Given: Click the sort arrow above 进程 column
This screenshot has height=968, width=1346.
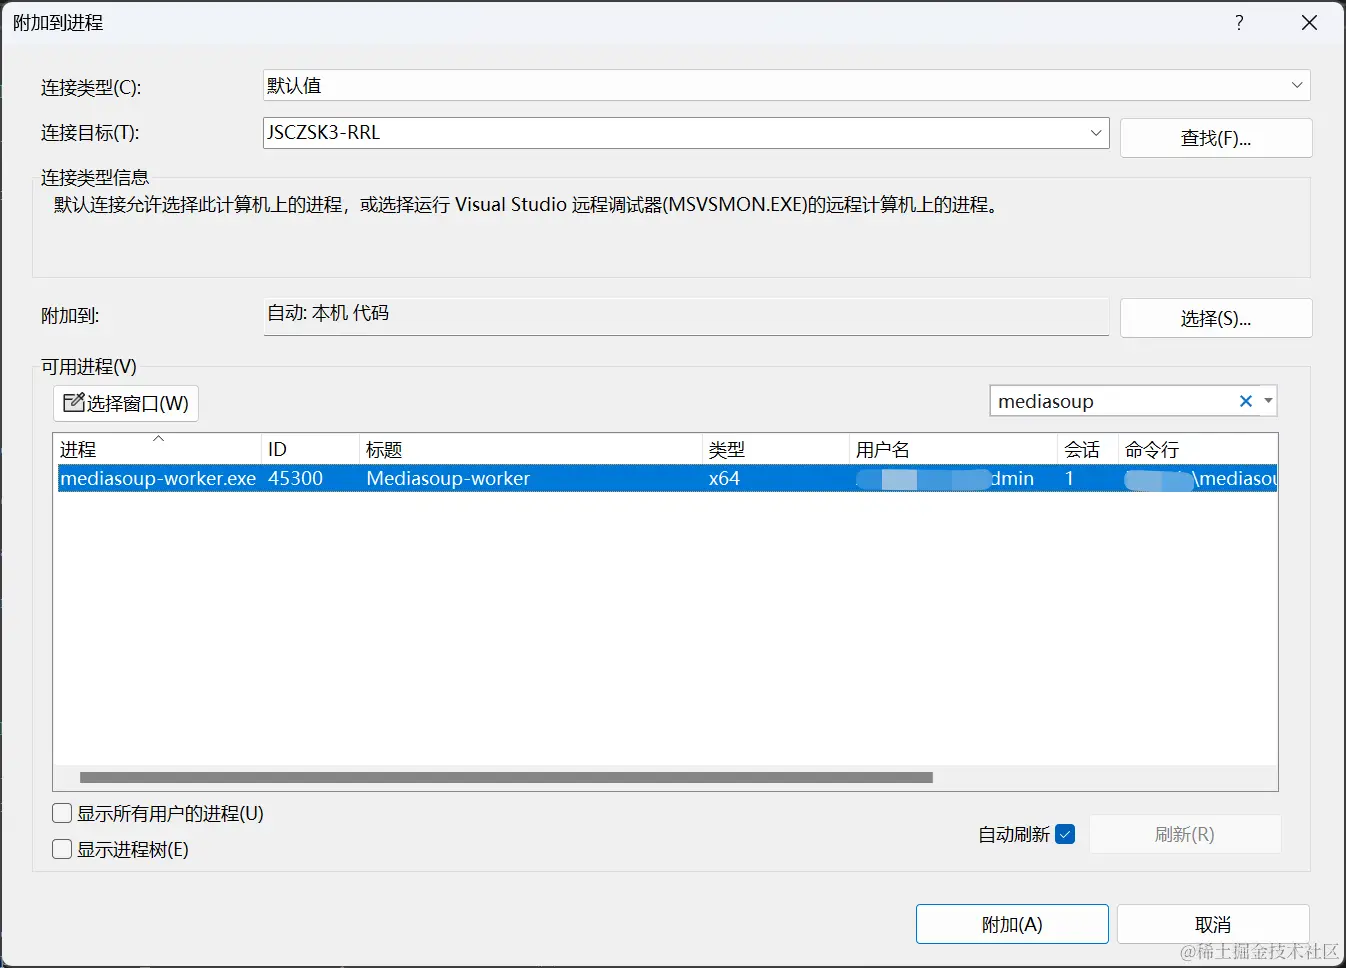Looking at the screenshot, I should pos(158,437).
